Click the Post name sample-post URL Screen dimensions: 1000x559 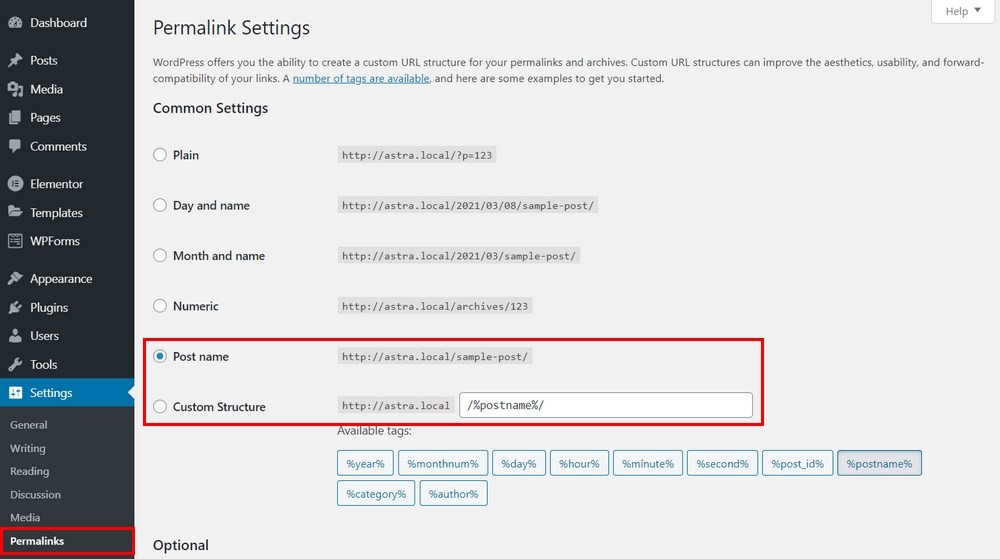435,356
